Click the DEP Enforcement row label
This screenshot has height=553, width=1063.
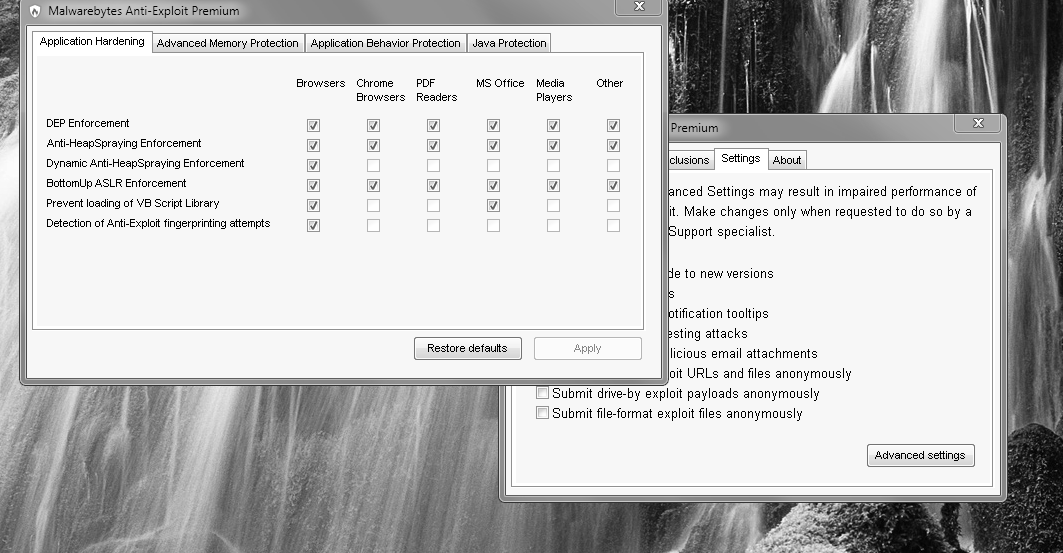(x=87, y=123)
